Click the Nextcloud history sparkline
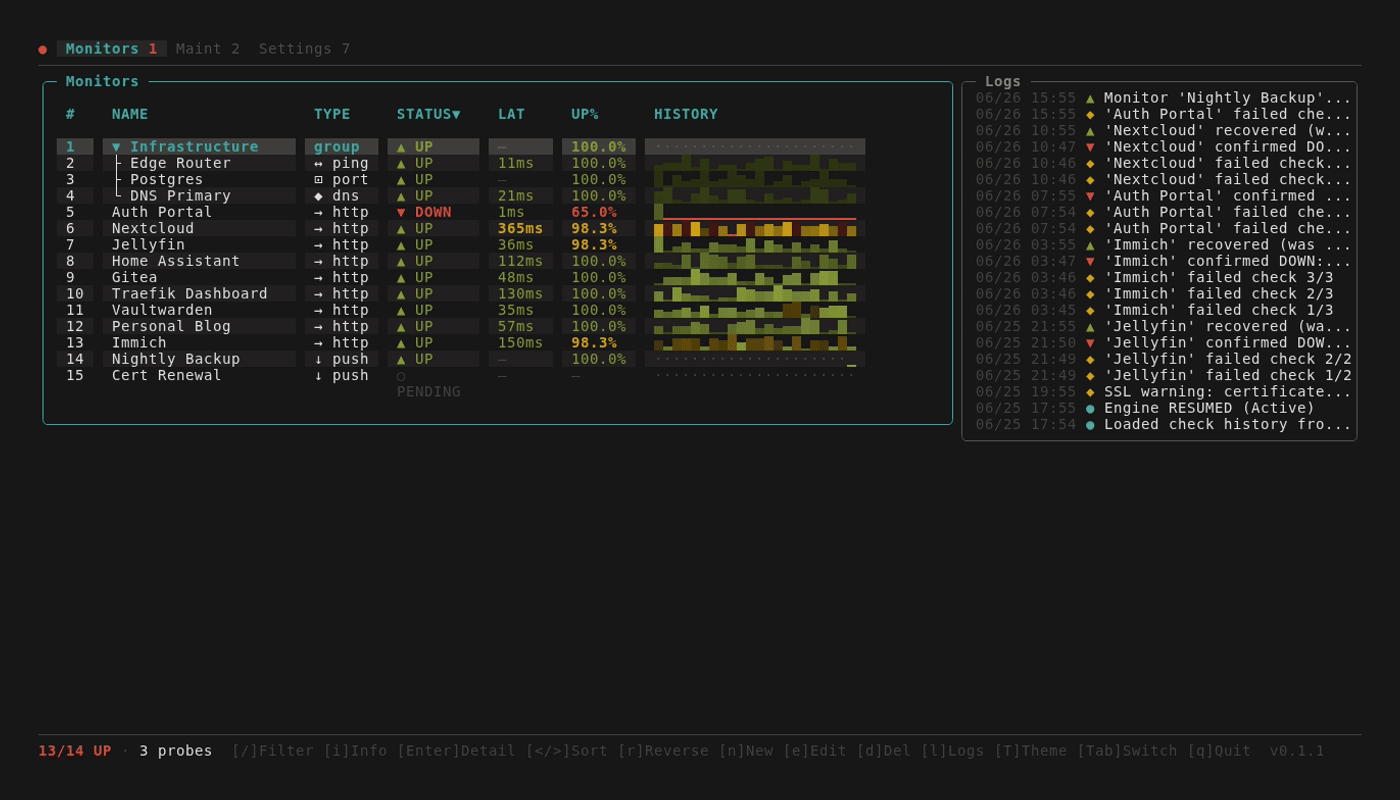The width and height of the screenshot is (1400, 800). tap(755, 229)
